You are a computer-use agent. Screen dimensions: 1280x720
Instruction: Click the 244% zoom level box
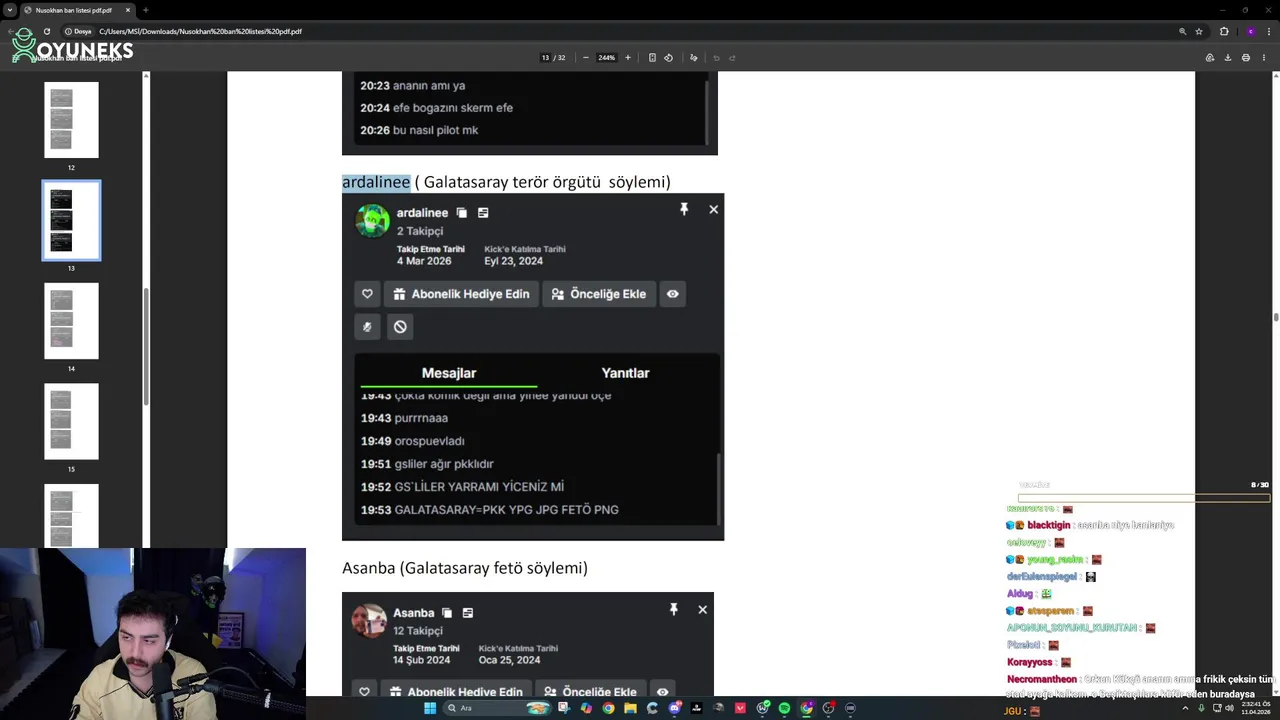click(x=607, y=58)
